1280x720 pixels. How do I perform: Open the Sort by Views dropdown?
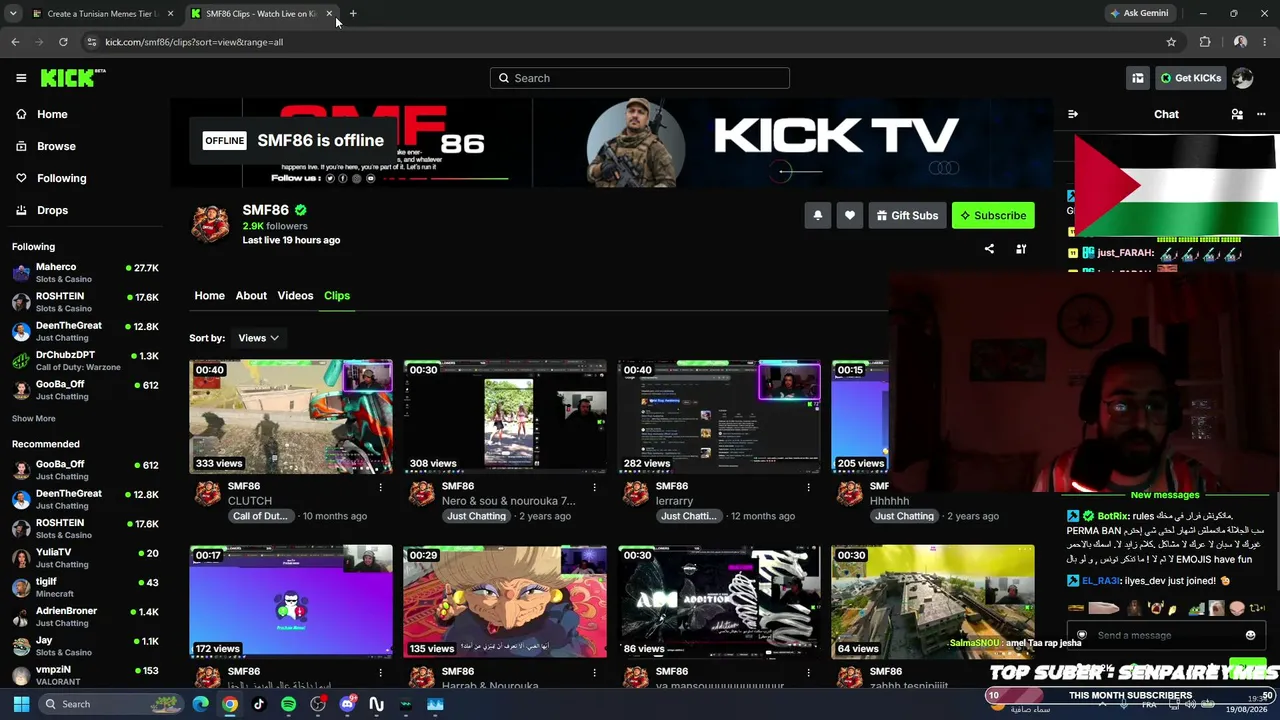point(258,338)
